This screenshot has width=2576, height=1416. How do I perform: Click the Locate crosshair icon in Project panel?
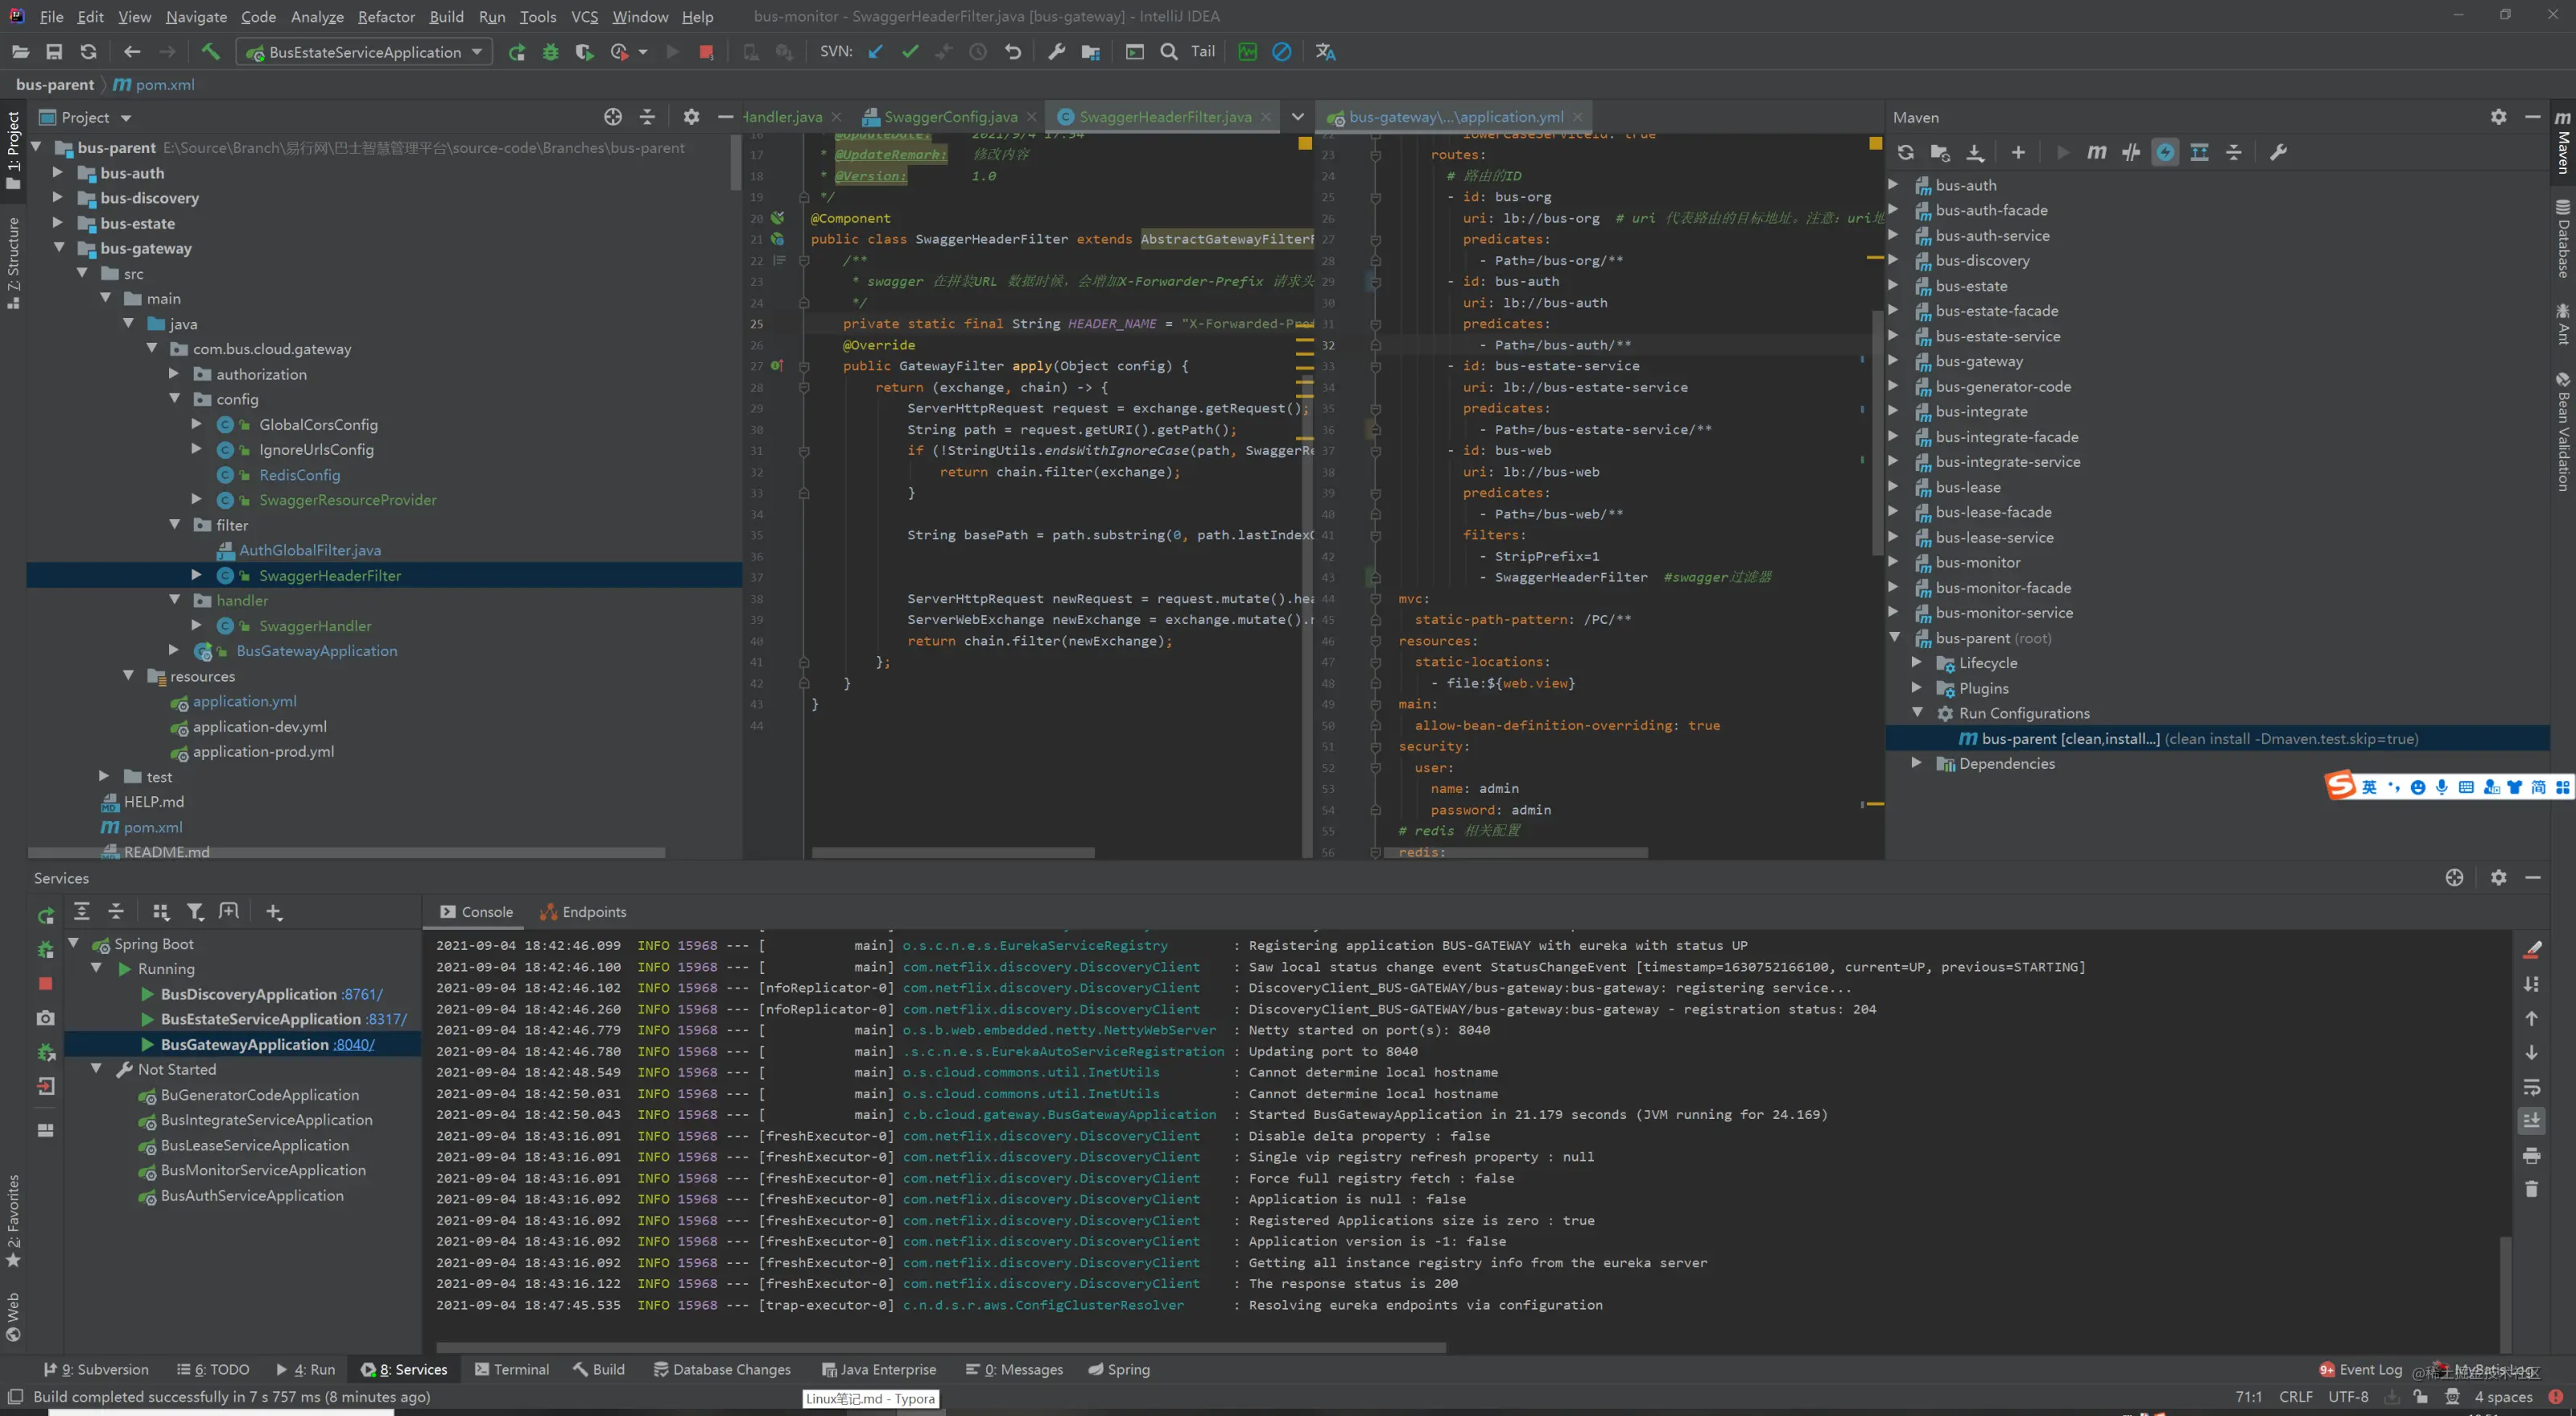click(x=613, y=117)
